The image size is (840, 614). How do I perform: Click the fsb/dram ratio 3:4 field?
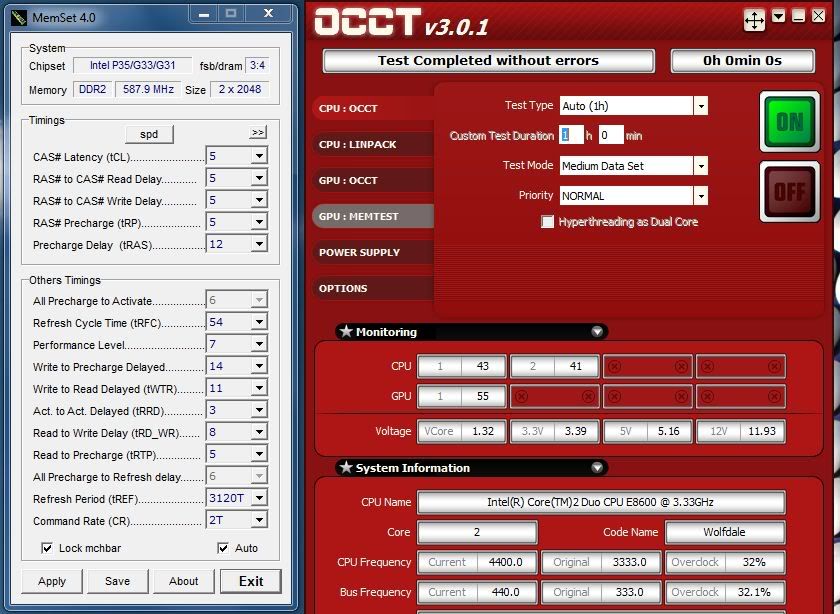258,65
